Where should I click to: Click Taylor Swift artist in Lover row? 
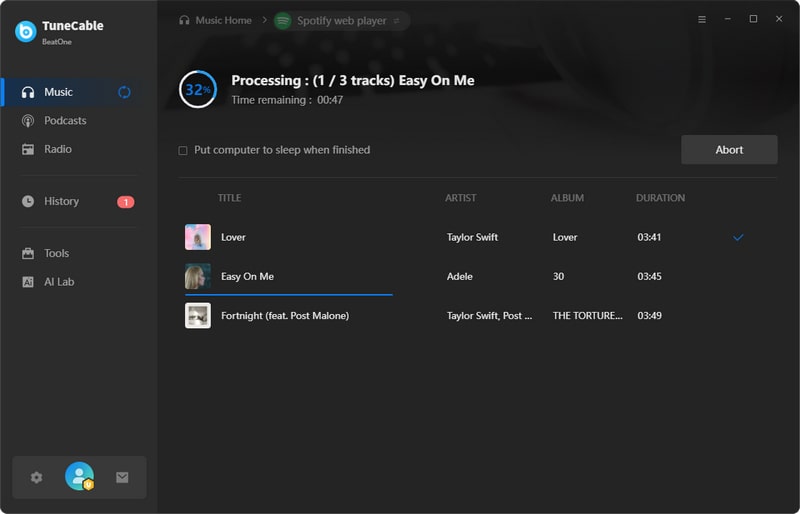[x=472, y=237]
